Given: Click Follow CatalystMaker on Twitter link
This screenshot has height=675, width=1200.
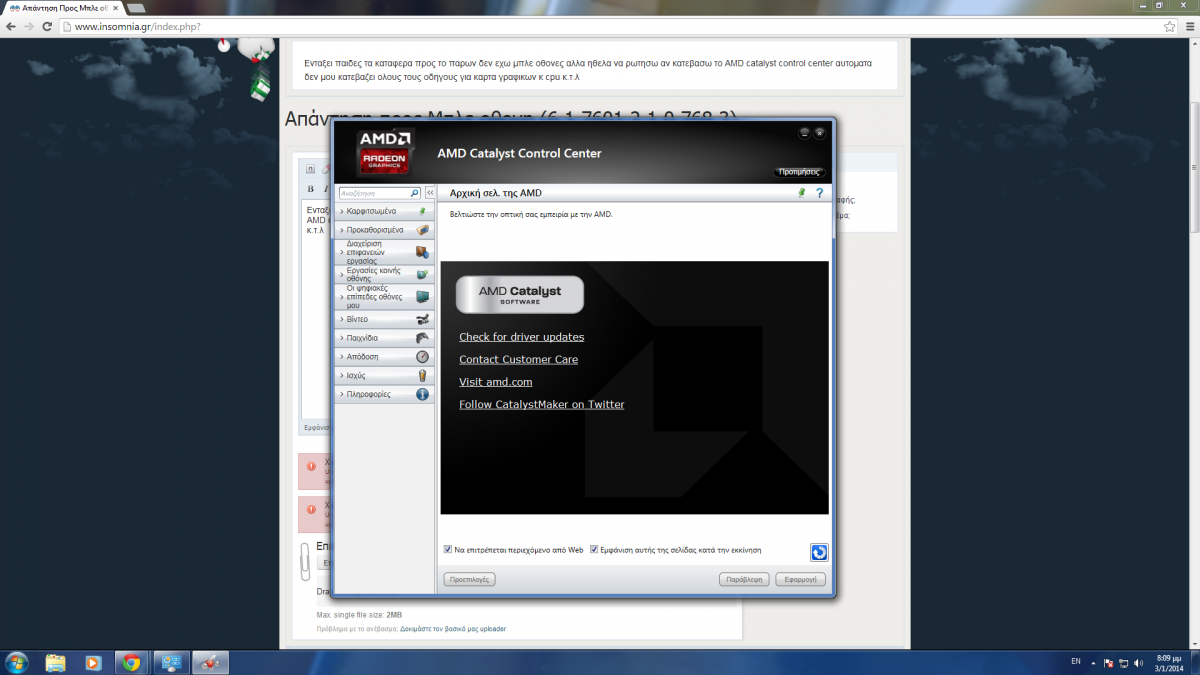Looking at the screenshot, I should coord(541,404).
